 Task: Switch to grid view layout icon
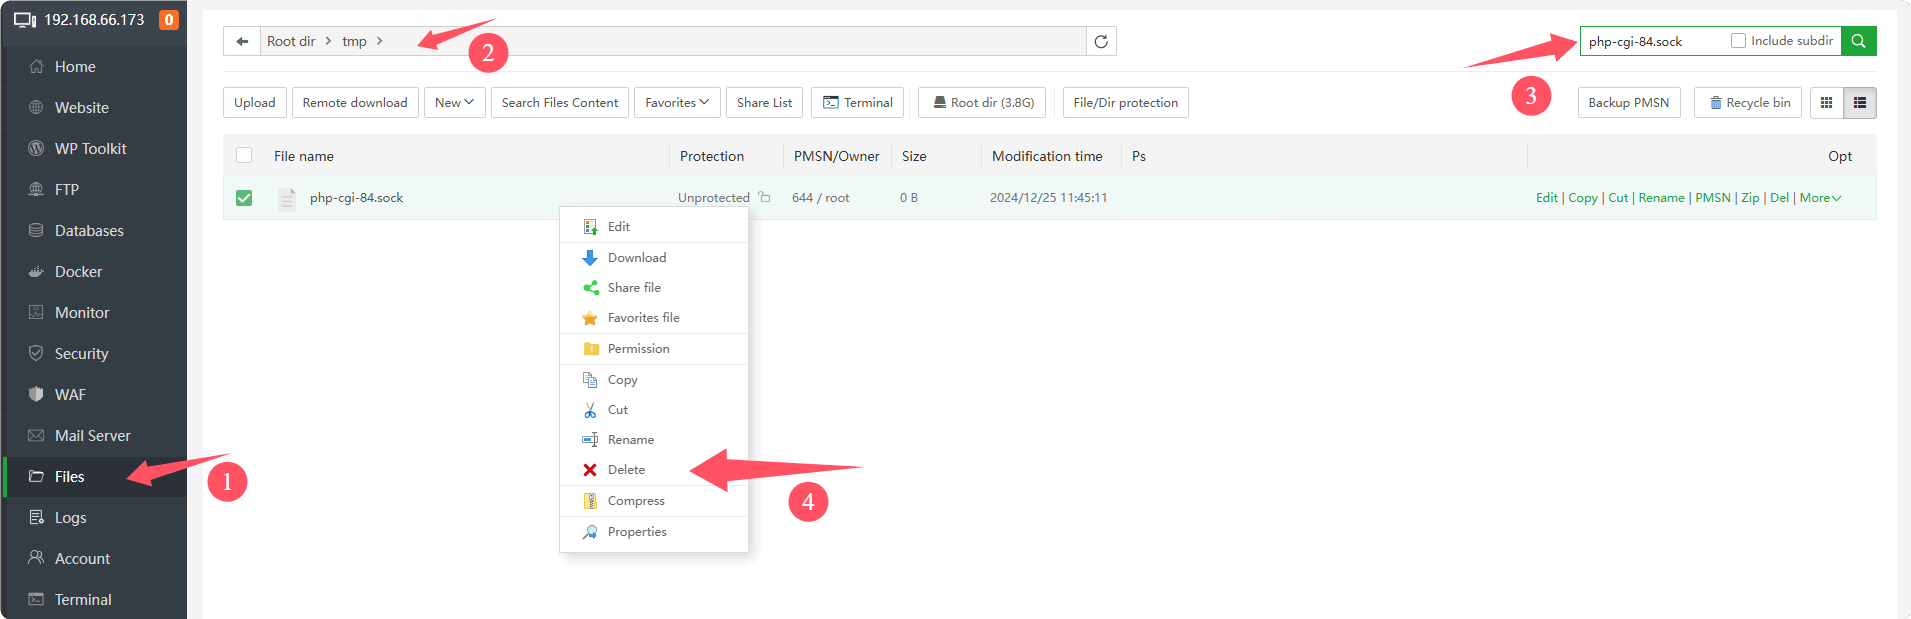coord(1826,103)
